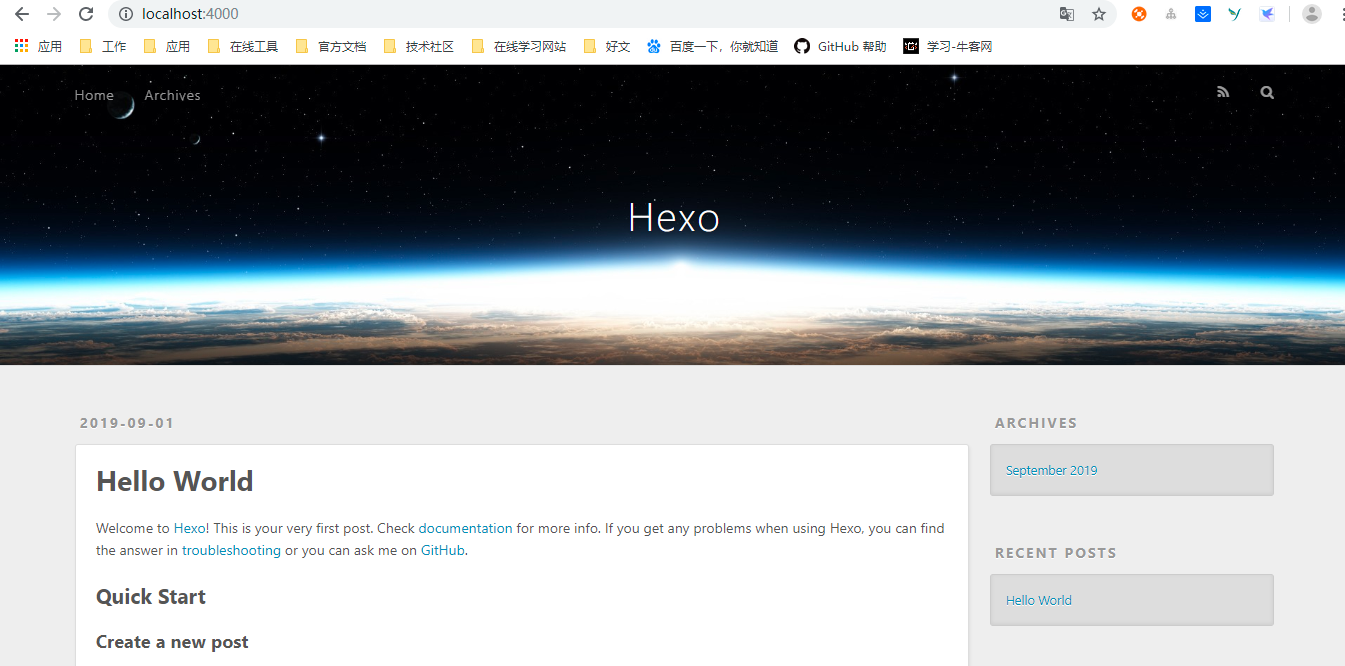Bookmark this page with the star icon

point(1099,14)
